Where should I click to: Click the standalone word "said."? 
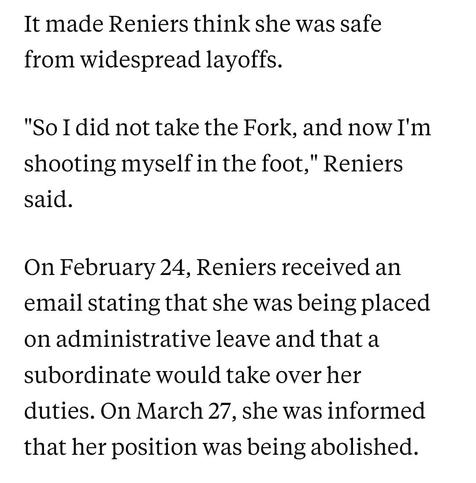point(48,199)
